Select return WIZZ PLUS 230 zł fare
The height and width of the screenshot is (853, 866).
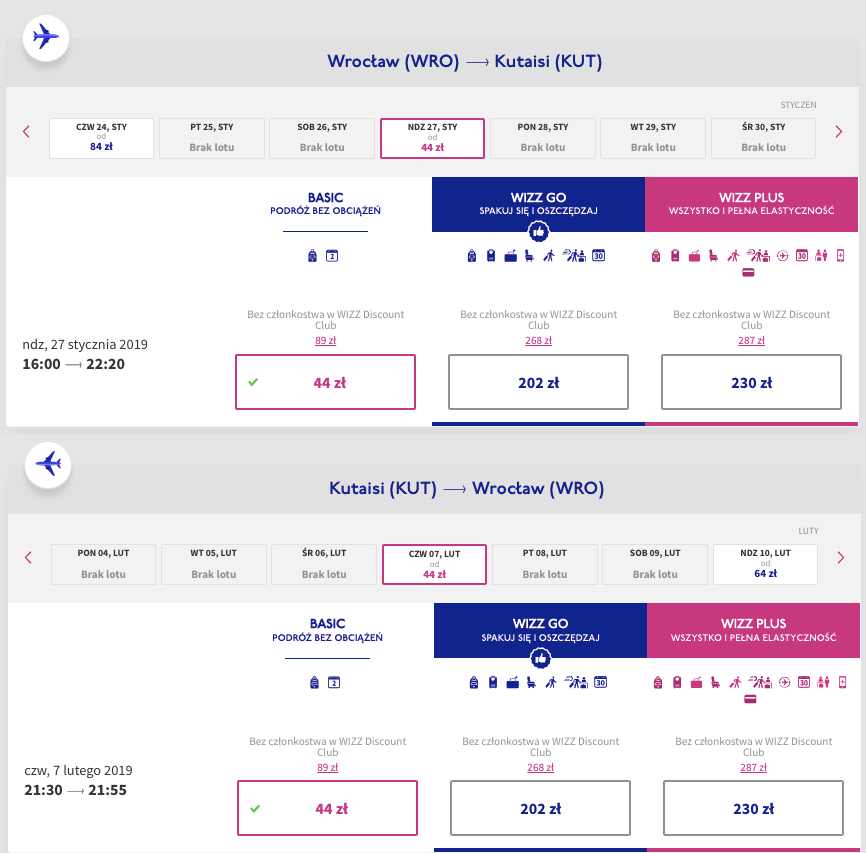(x=754, y=809)
